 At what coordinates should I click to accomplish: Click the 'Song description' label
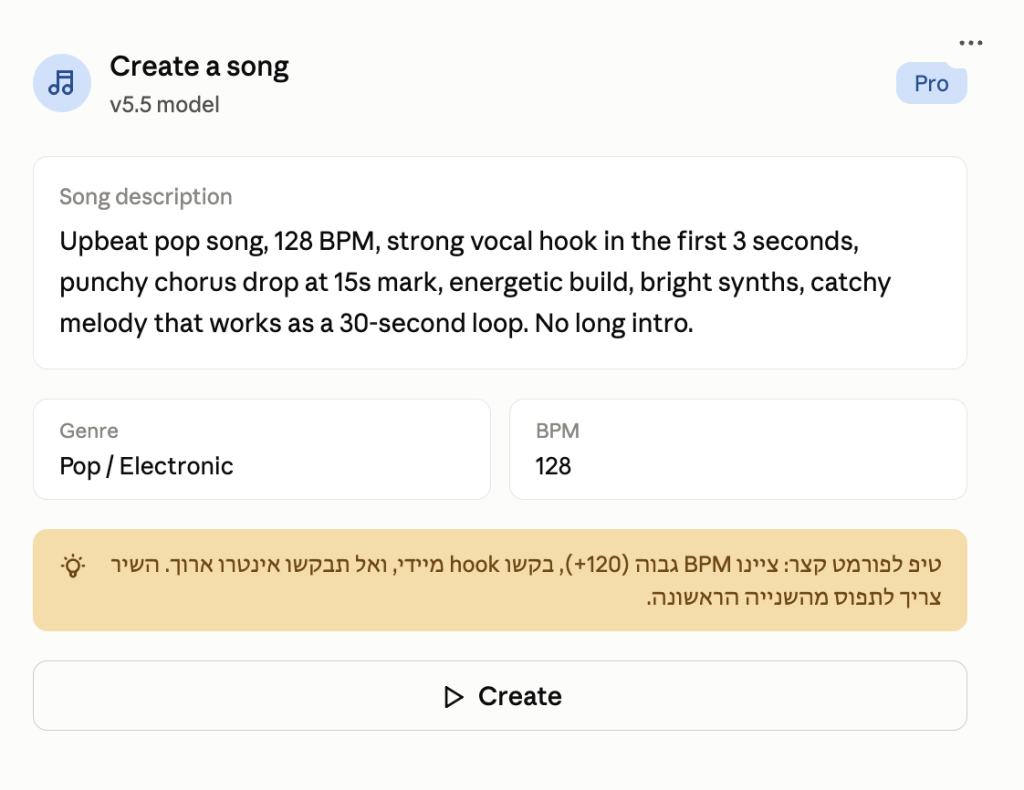coord(146,197)
